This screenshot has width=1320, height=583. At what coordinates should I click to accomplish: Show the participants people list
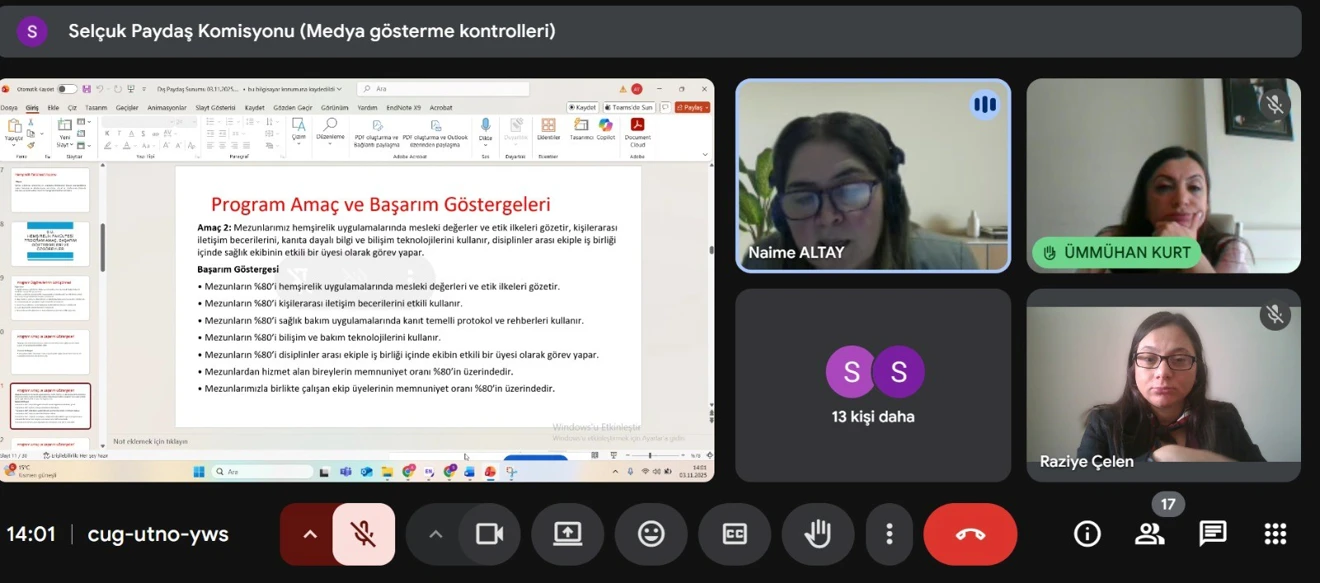[1150, 534]
